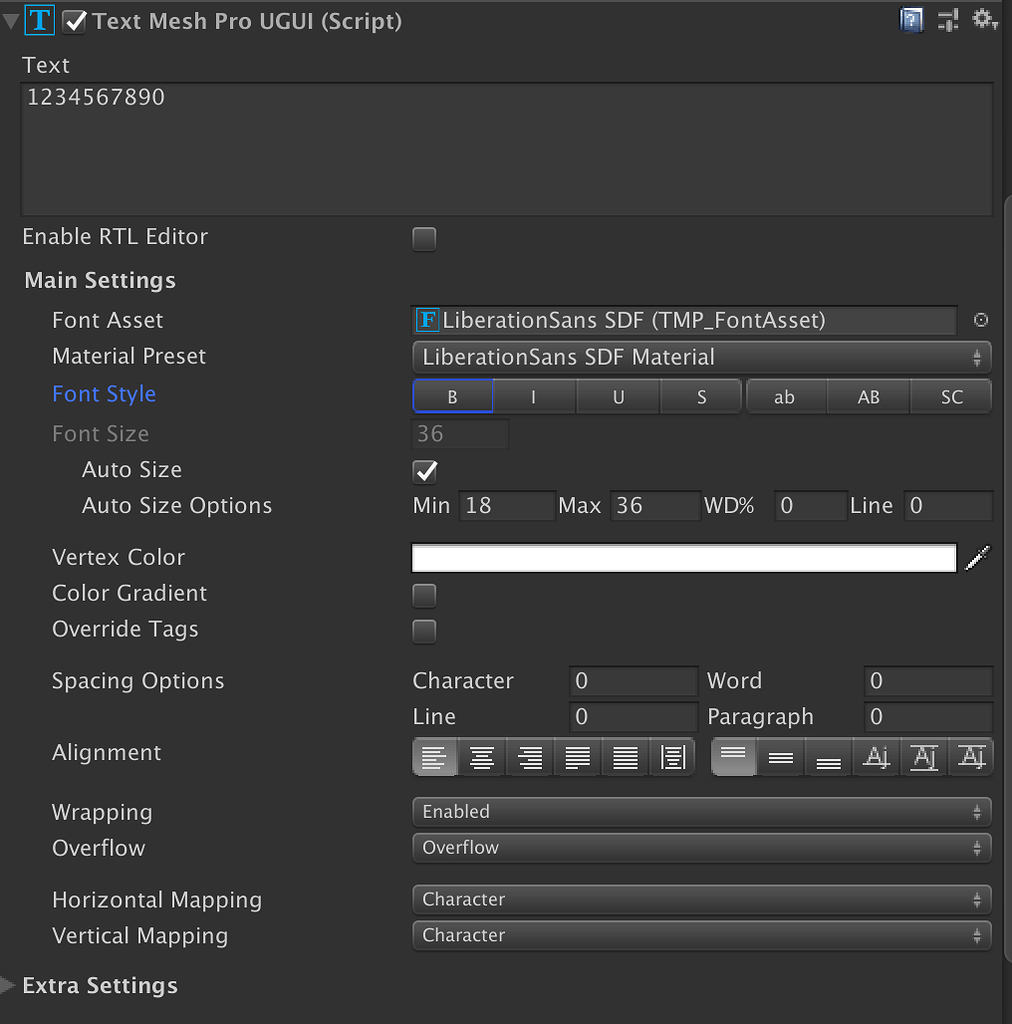Select center horizontal alignment
This screenshot has height=1024, width=1012.
point(481,757)
